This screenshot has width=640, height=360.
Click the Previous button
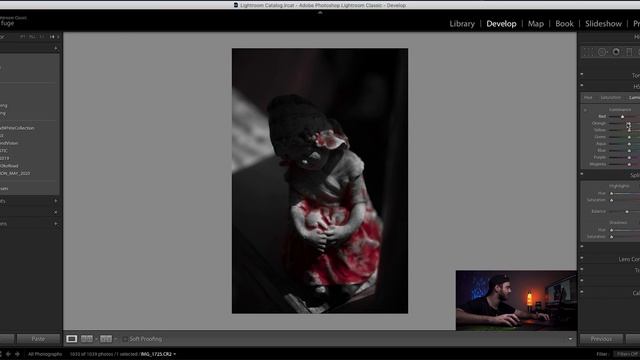(601, 339)
